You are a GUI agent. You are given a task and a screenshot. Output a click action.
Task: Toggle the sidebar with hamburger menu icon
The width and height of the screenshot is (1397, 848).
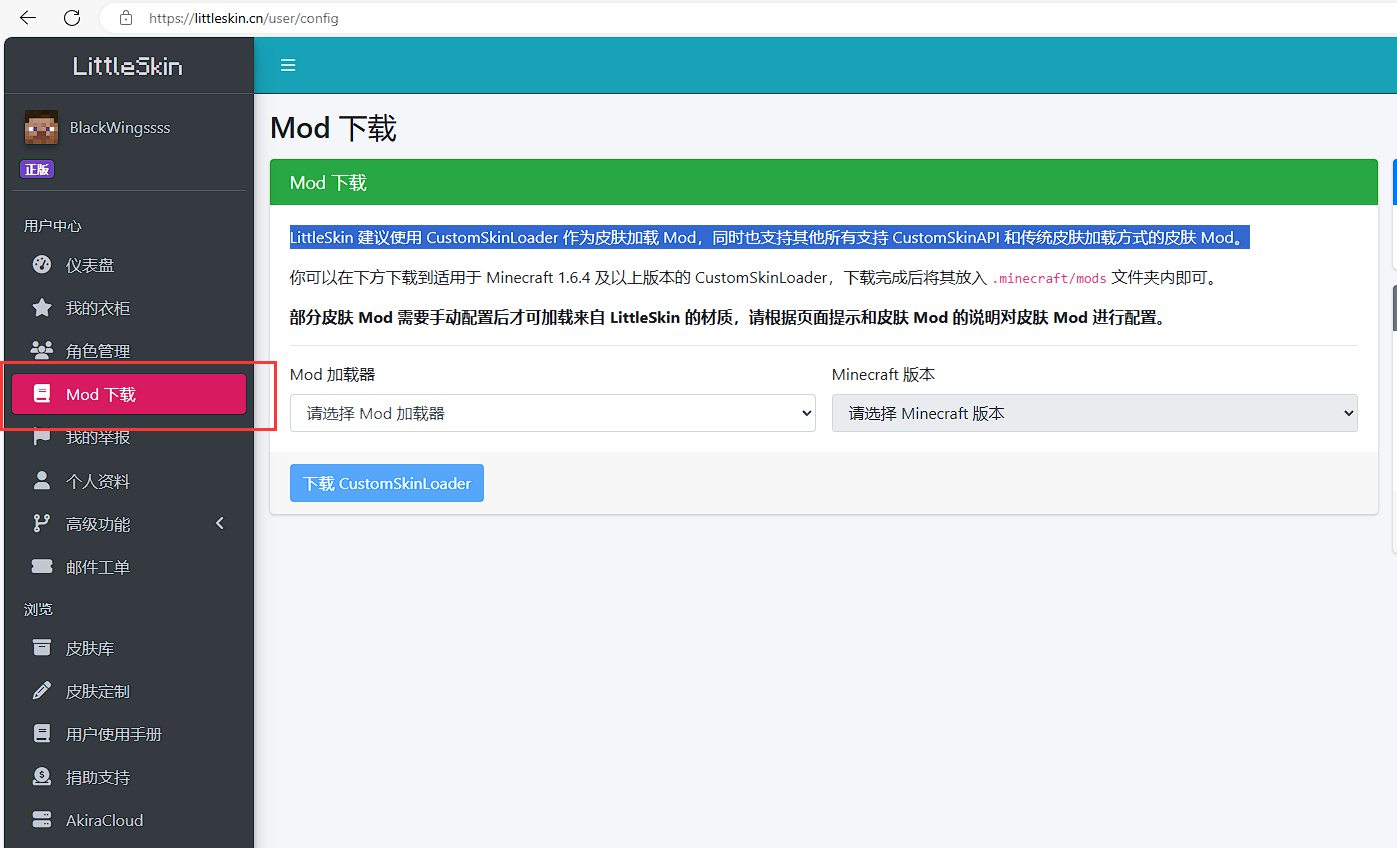coord(288,66)
